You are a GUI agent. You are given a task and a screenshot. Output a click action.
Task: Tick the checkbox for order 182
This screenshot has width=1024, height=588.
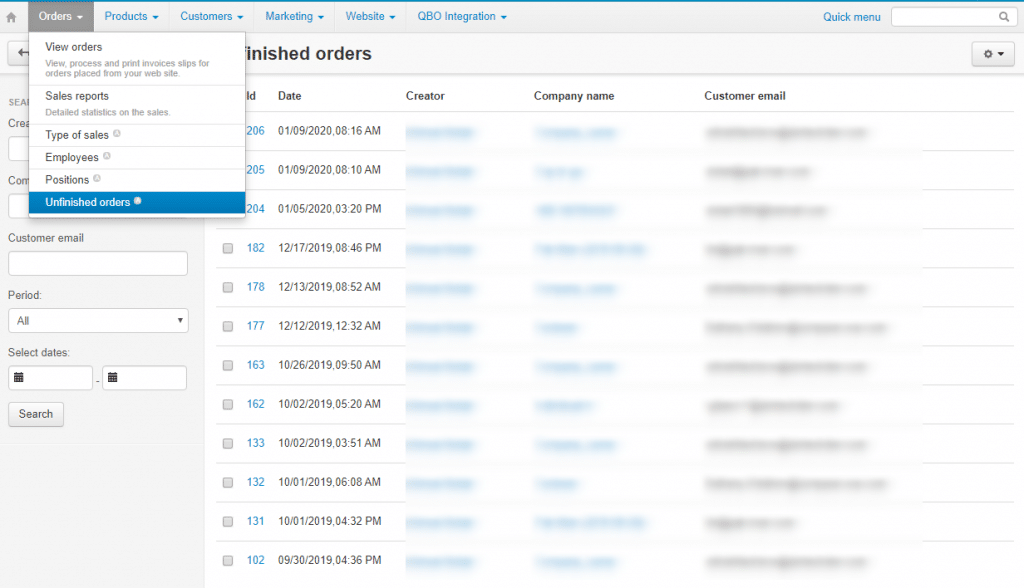tap(228, 248)
